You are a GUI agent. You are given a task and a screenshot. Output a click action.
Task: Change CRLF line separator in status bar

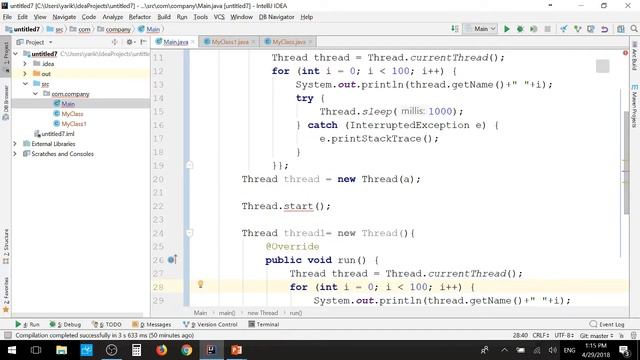[x=541, y=336]
